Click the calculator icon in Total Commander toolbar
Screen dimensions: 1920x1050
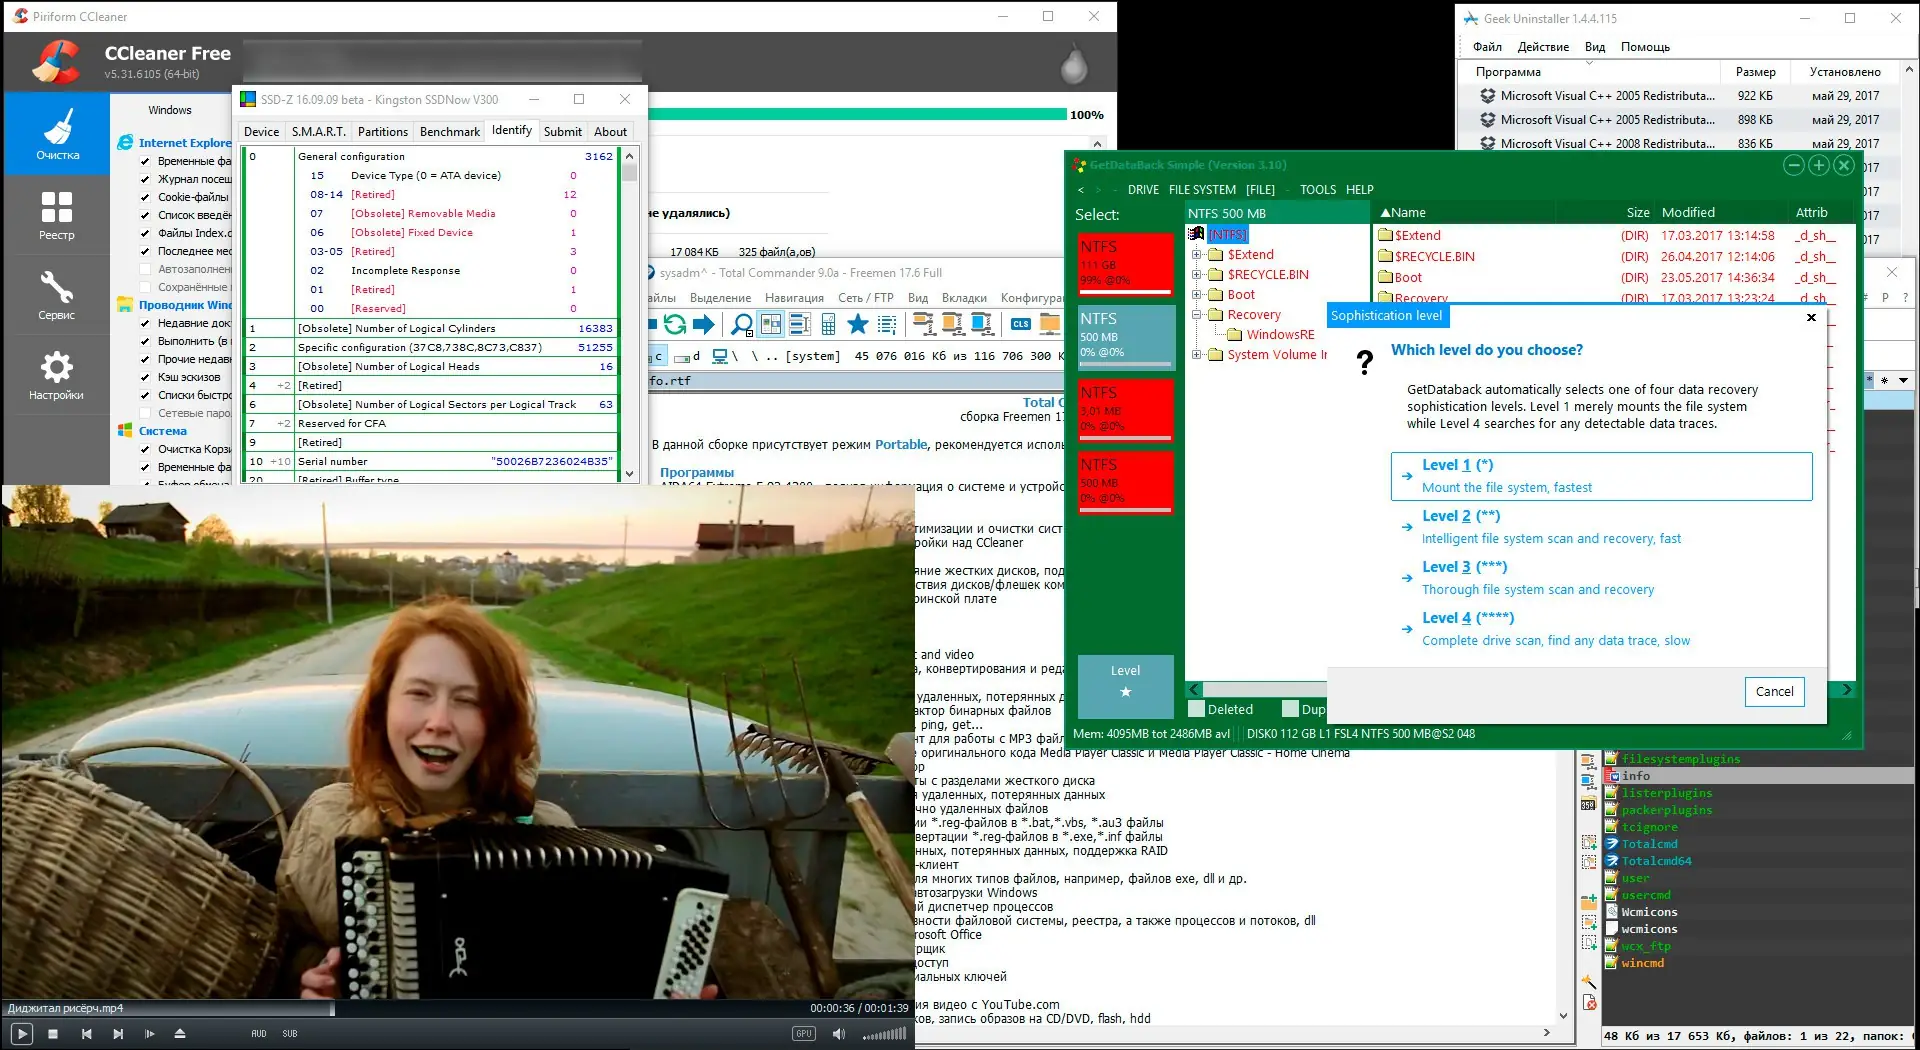[828, 324]
